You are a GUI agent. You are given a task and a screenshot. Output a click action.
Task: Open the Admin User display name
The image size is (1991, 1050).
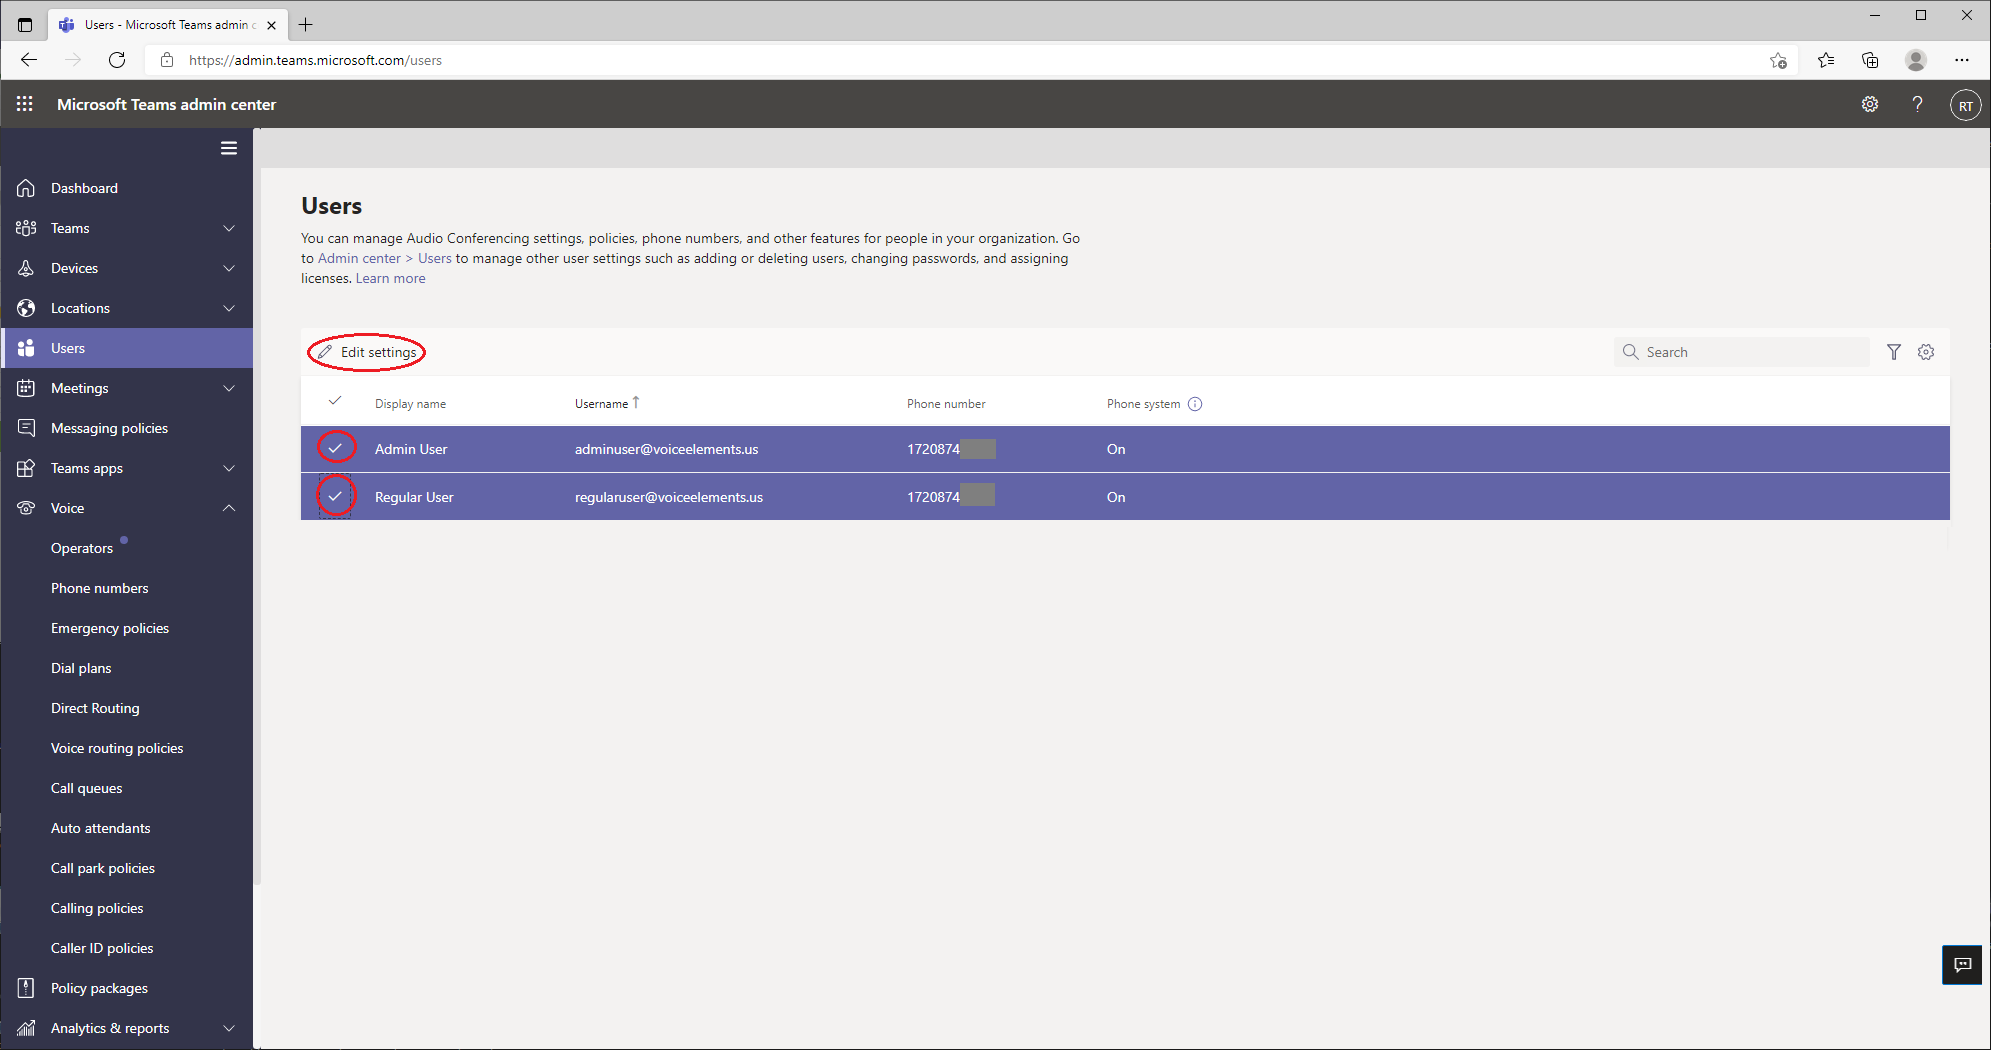tap(411, 449)
